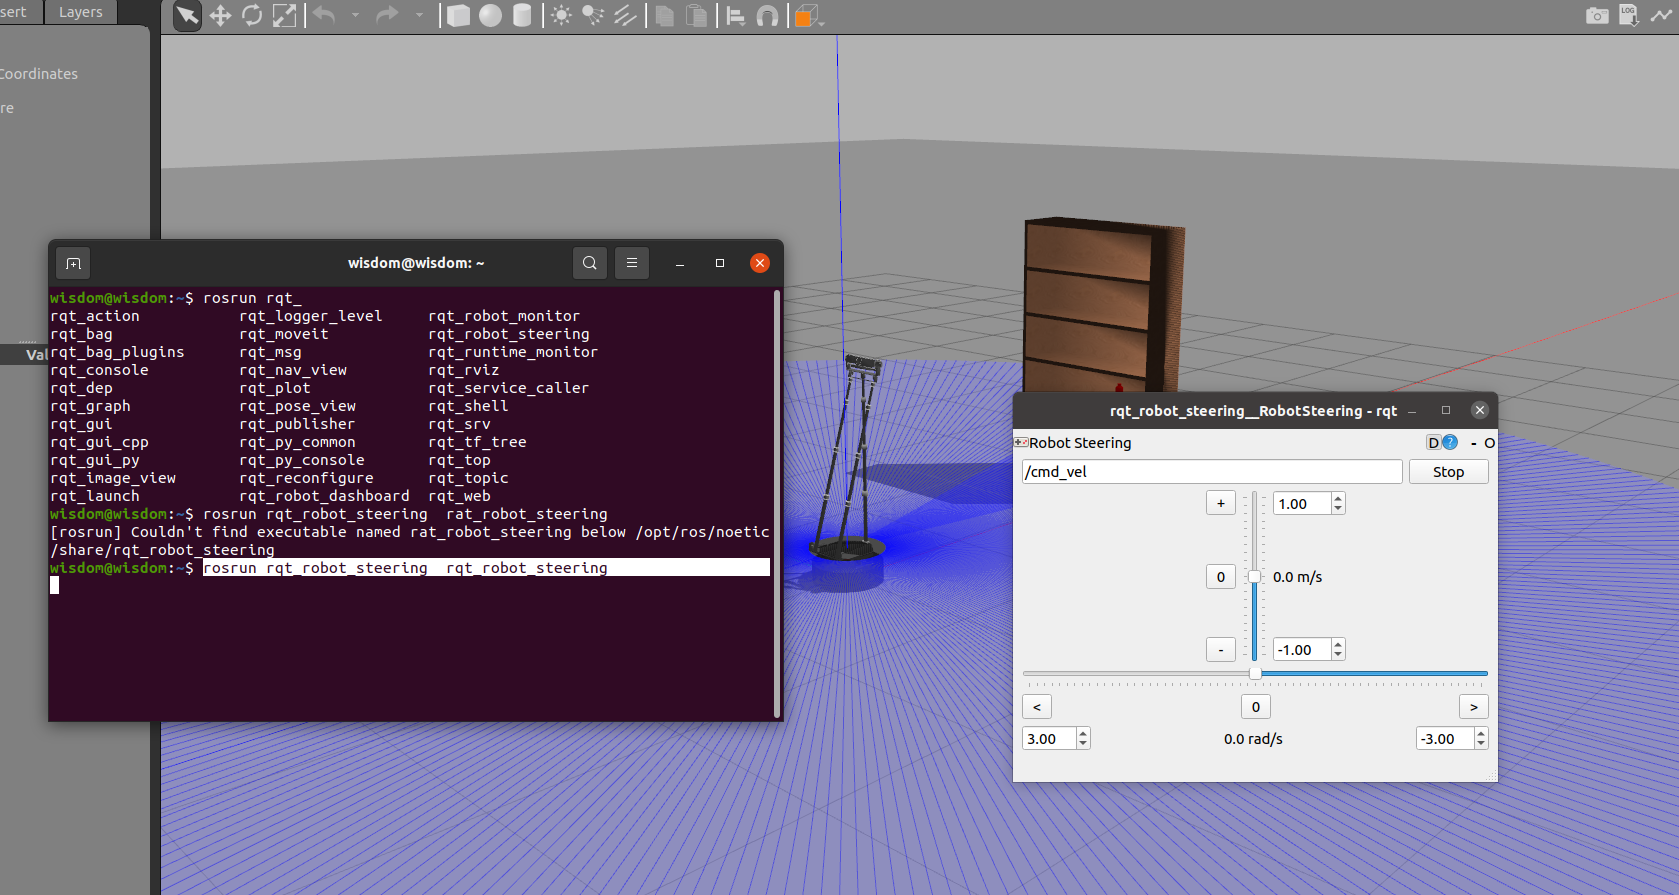Open the plot window icon
This screenshot has width=1679, height=895.
1661,15
